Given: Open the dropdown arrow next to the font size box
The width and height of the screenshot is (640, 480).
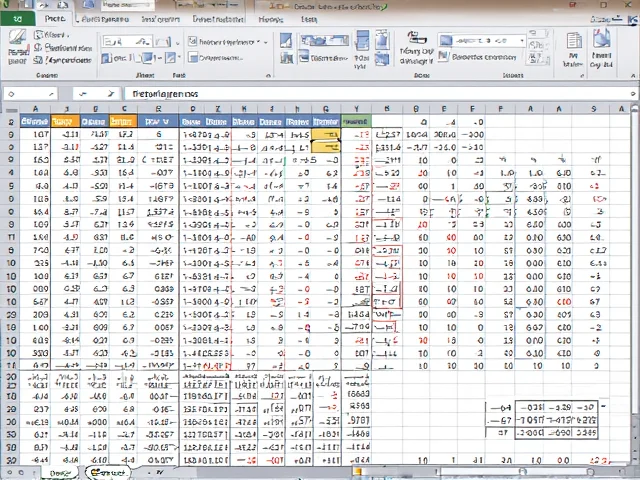Looking at the screenshot, I should point(178,42).
